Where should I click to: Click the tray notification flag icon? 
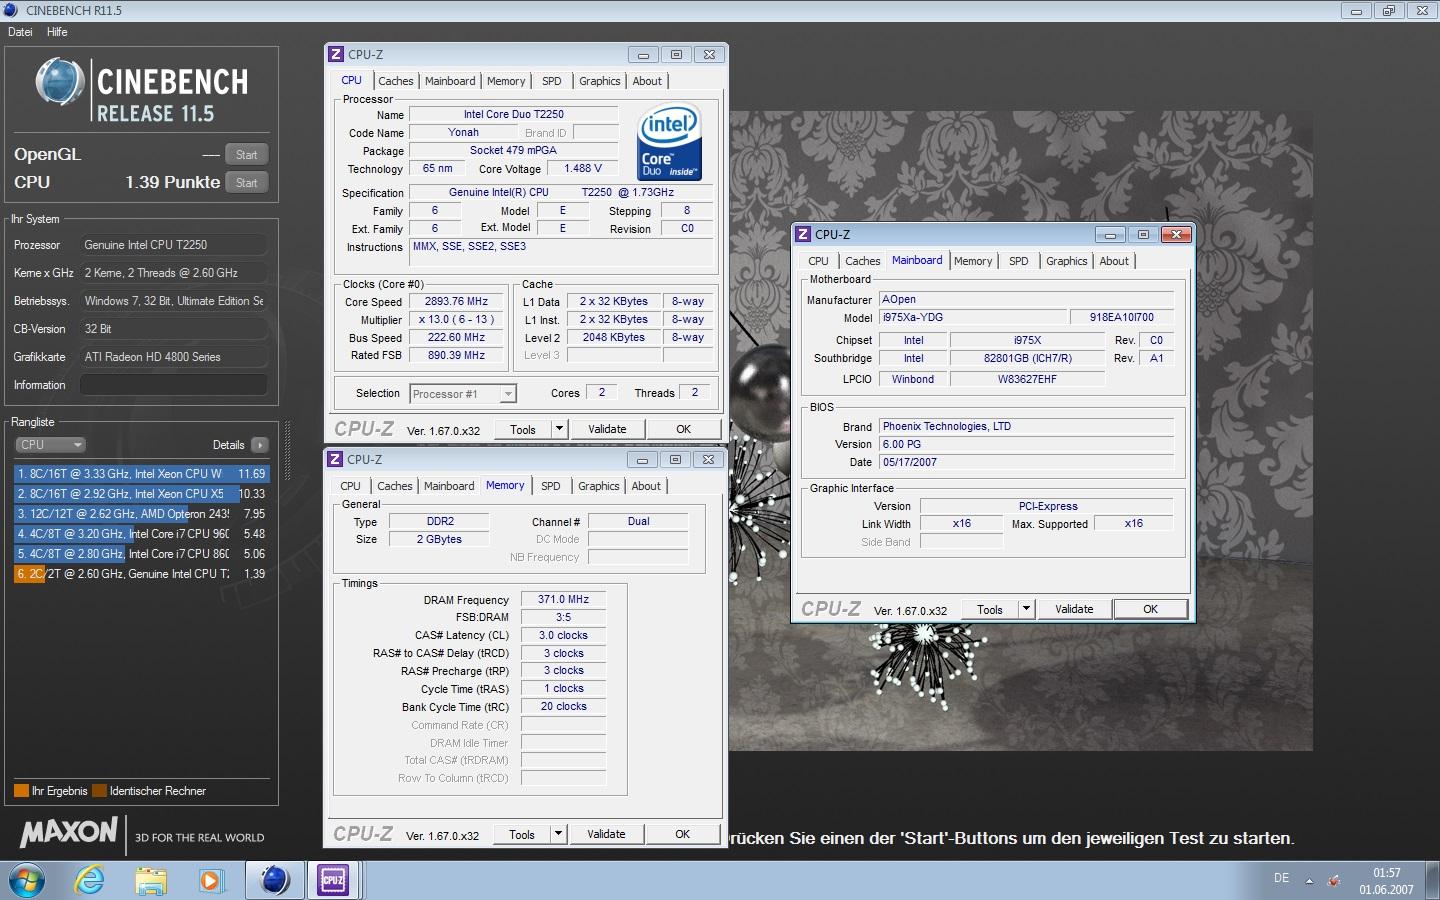[x=1334, y=881]
